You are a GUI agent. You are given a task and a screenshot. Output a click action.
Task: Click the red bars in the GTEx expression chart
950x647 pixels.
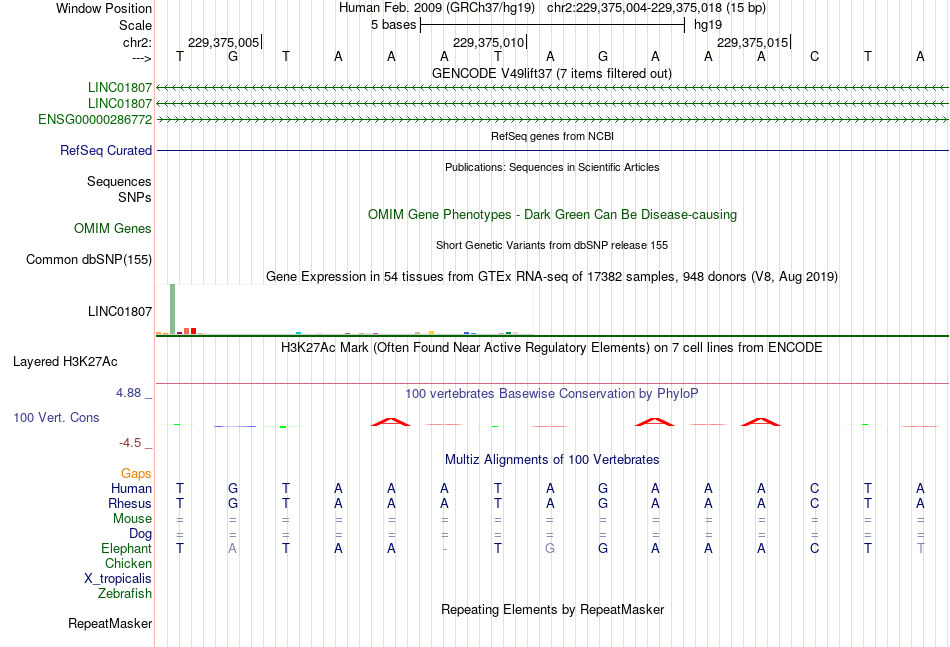(190, 331)
